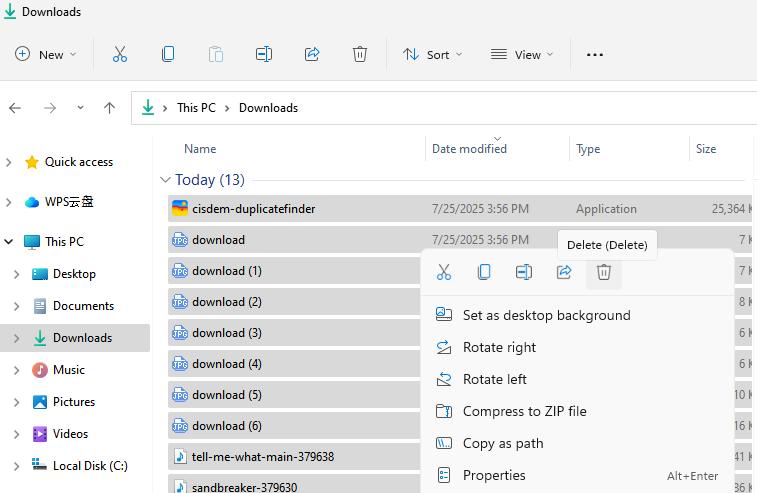This screenshot has width=757, height=493.
Task: Expand the Quick access tree node
Action: [9, 162]
